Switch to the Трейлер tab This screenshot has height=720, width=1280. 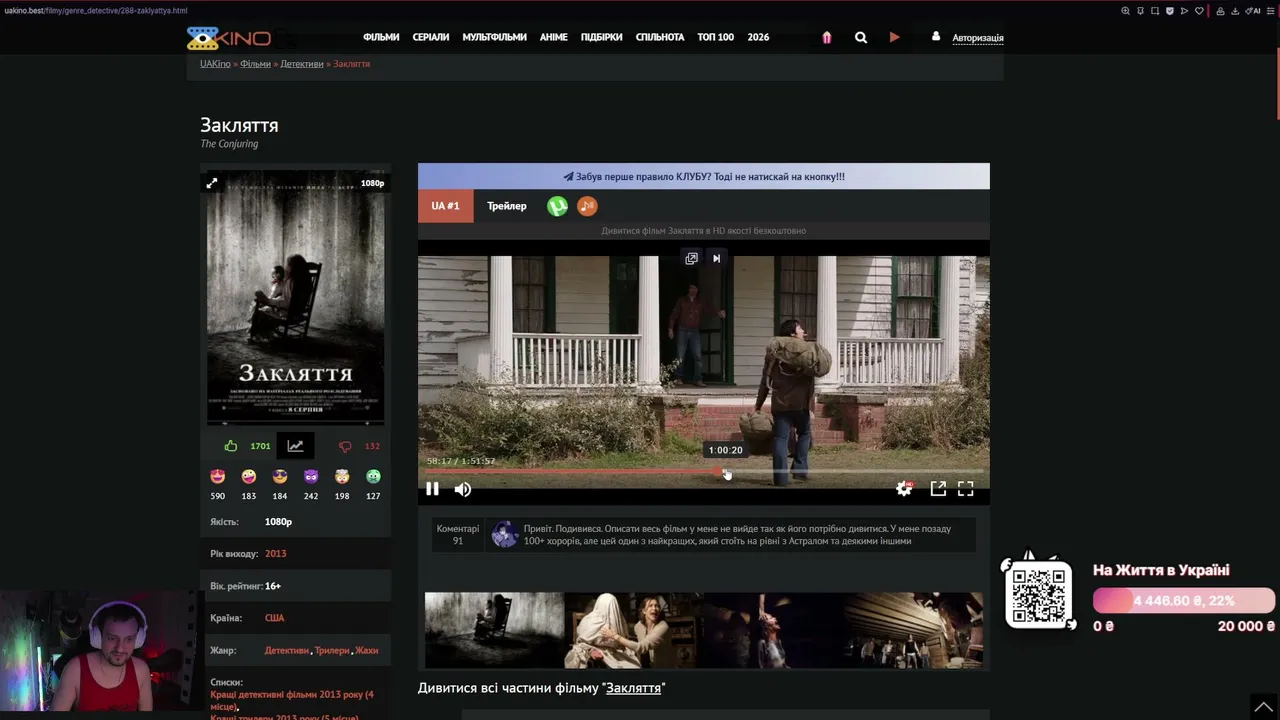507,206
